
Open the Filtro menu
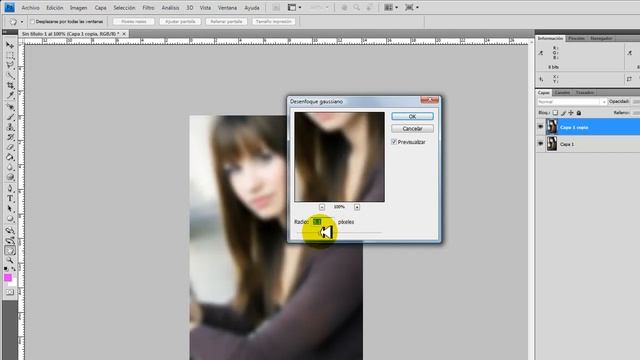(149, 8)
